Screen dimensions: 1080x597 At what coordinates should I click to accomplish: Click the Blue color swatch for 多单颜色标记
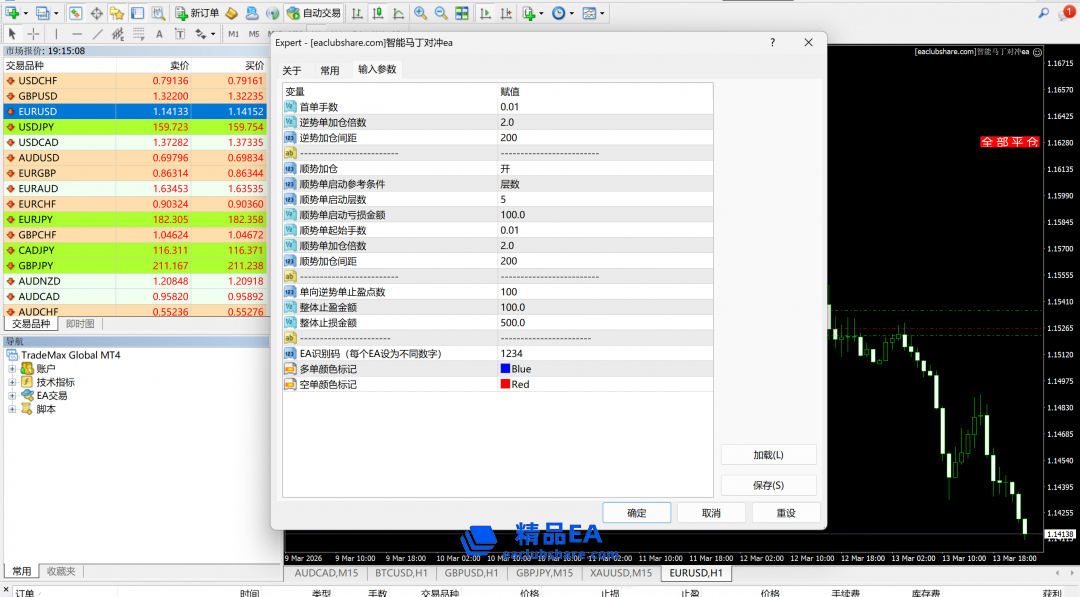[x=505, y=369]
